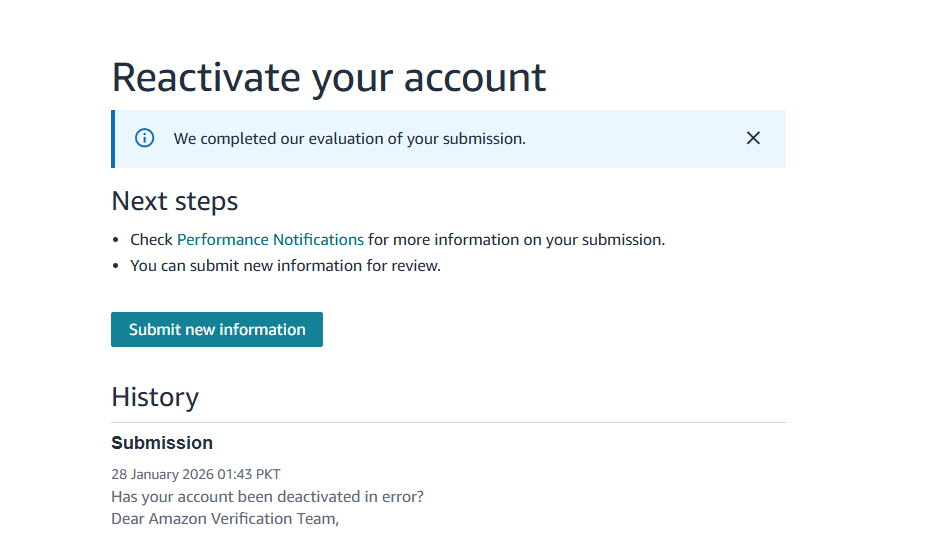The image size is (930, 537).
Task: Open the Performance Notifications link
Action: 270,240
